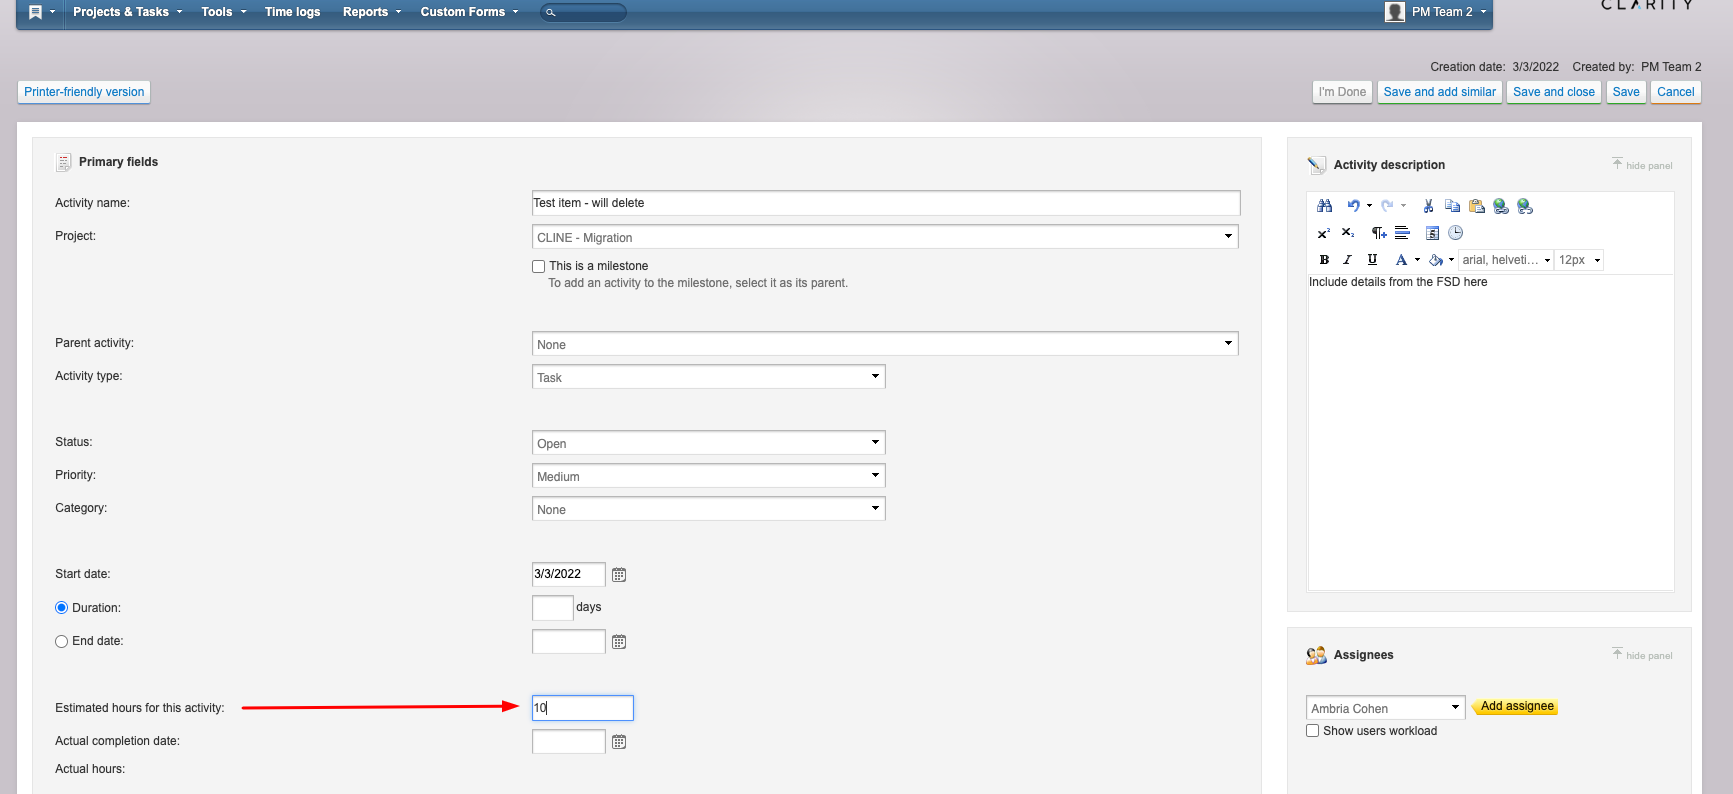Open the Actual completion date calendar picker
The height and width of the screenshot is (794, 1733).
619,742
